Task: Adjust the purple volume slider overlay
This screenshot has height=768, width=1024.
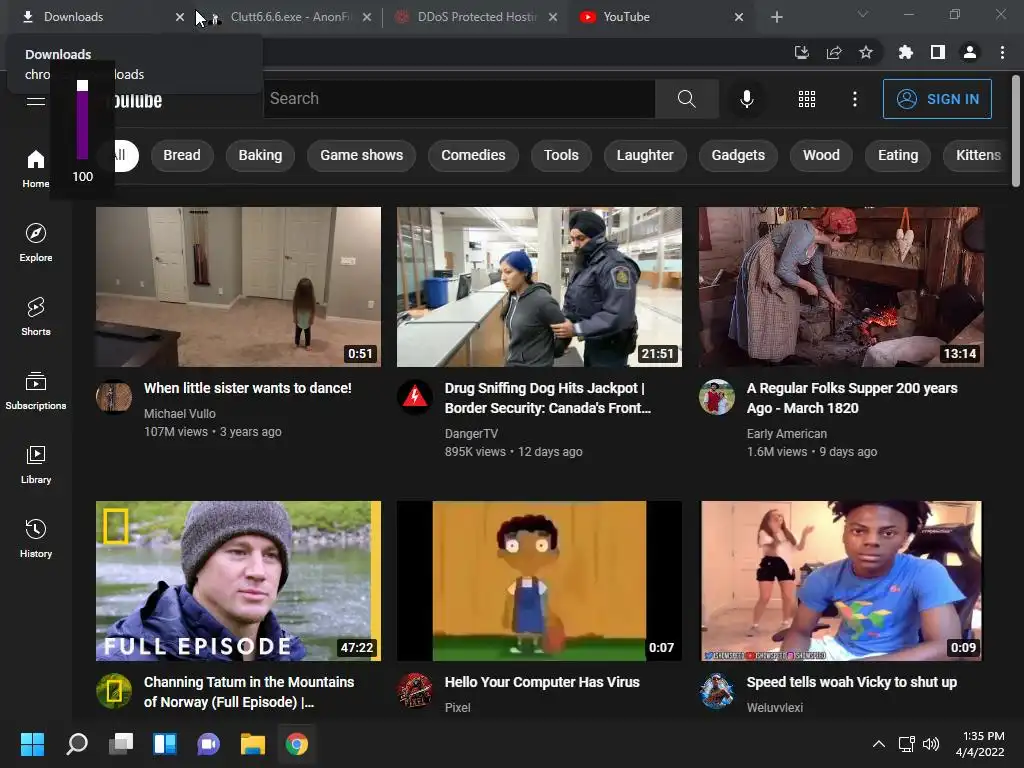Action: [x=82, y=120]
